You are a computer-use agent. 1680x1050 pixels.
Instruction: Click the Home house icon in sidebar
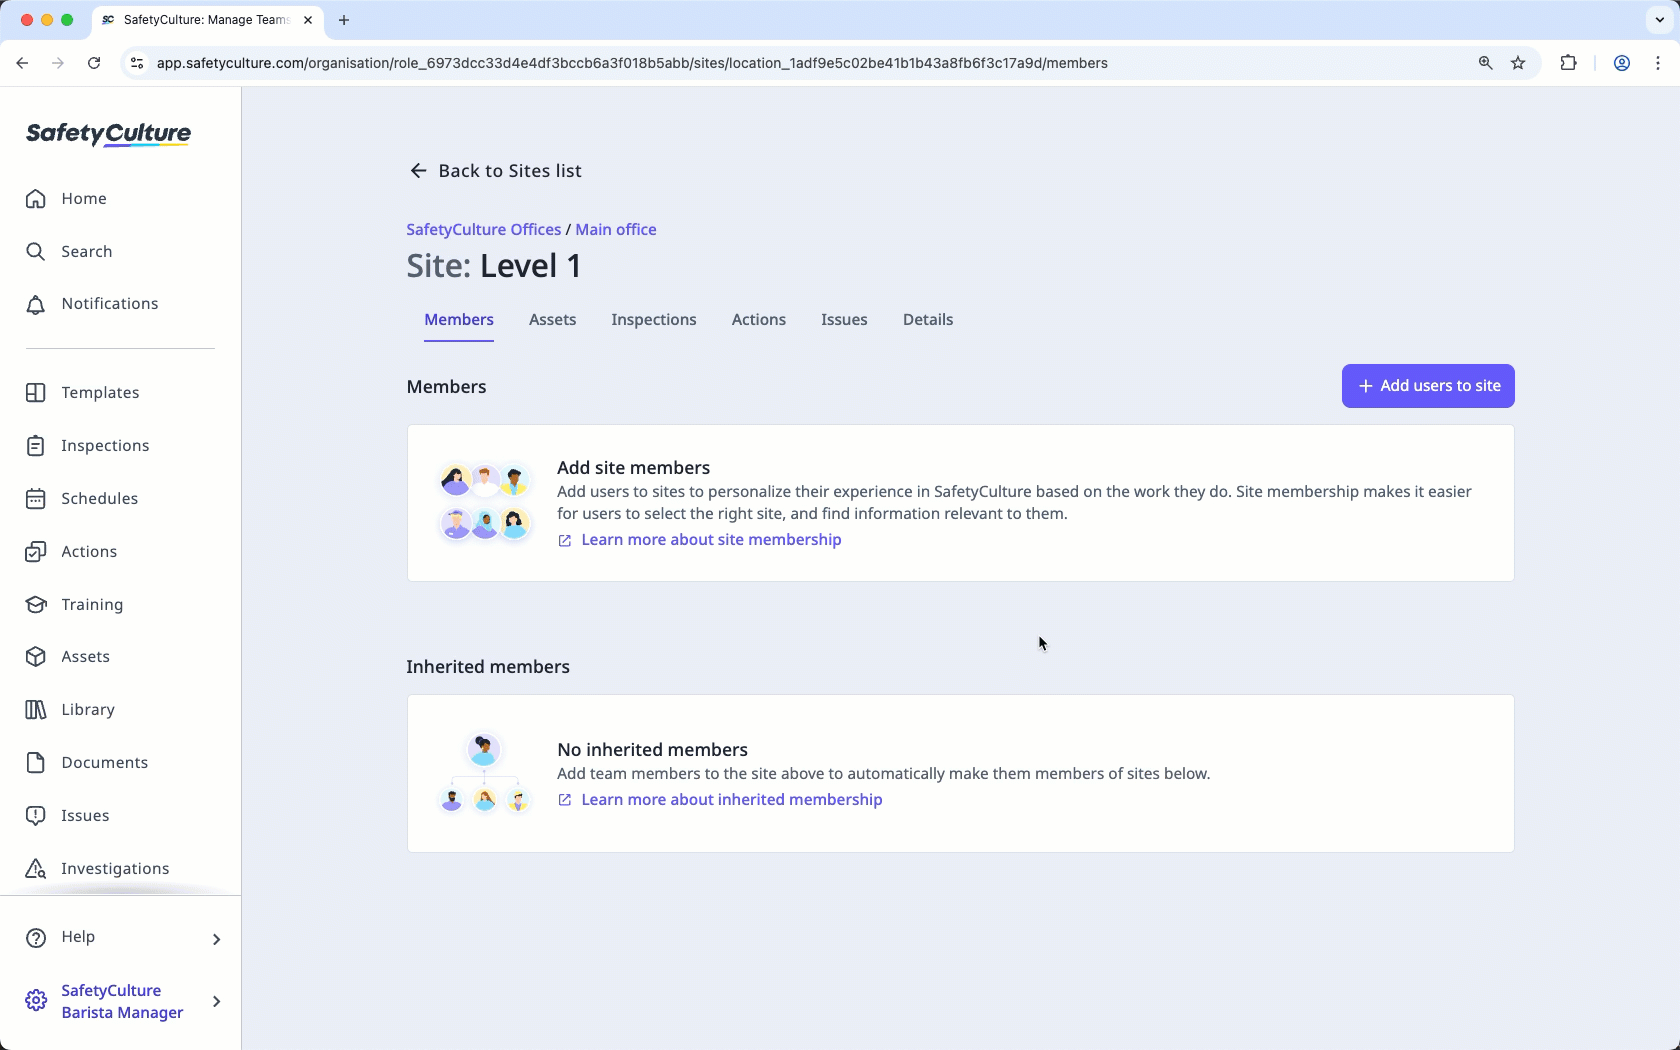(x=36, y=199)
